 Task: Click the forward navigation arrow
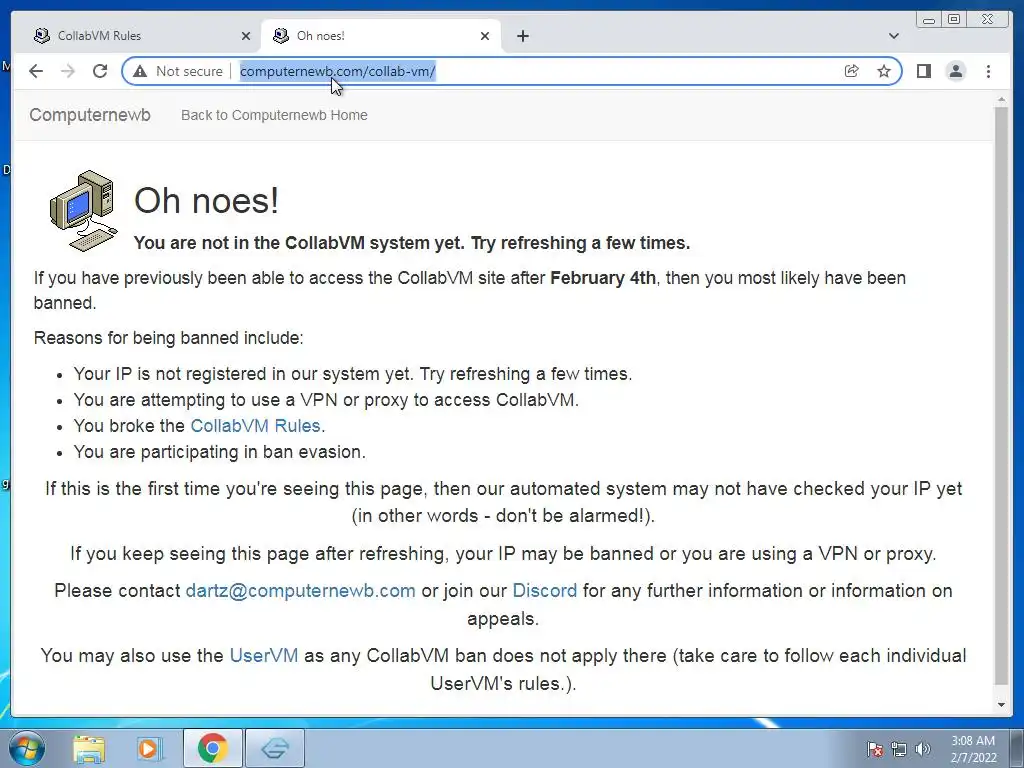(x=68, y=71)
